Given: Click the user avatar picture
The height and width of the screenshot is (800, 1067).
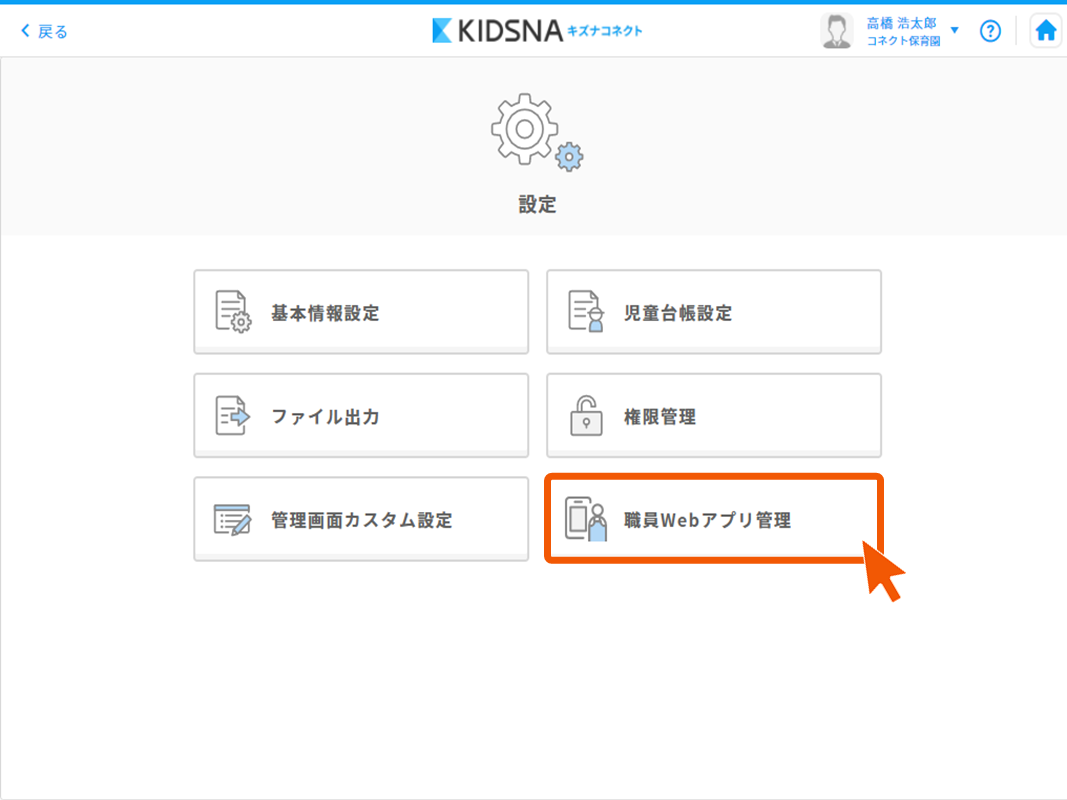Looking at the screenshot, I should pyautogui.click(x=836, y=31).
